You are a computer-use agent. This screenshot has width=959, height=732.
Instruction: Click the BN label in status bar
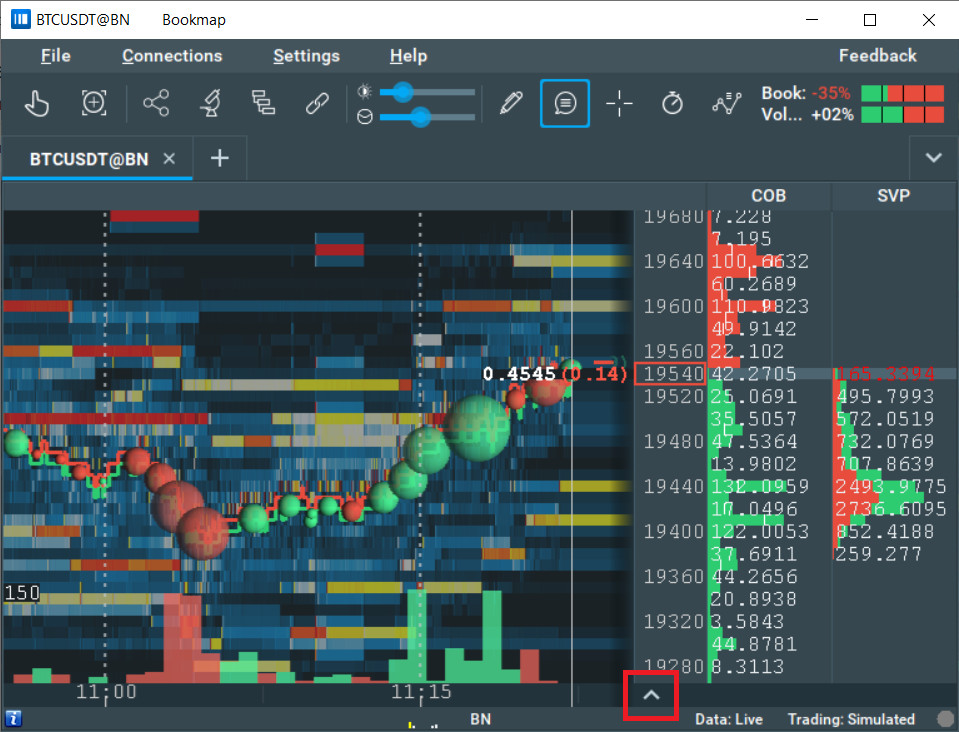480,719
